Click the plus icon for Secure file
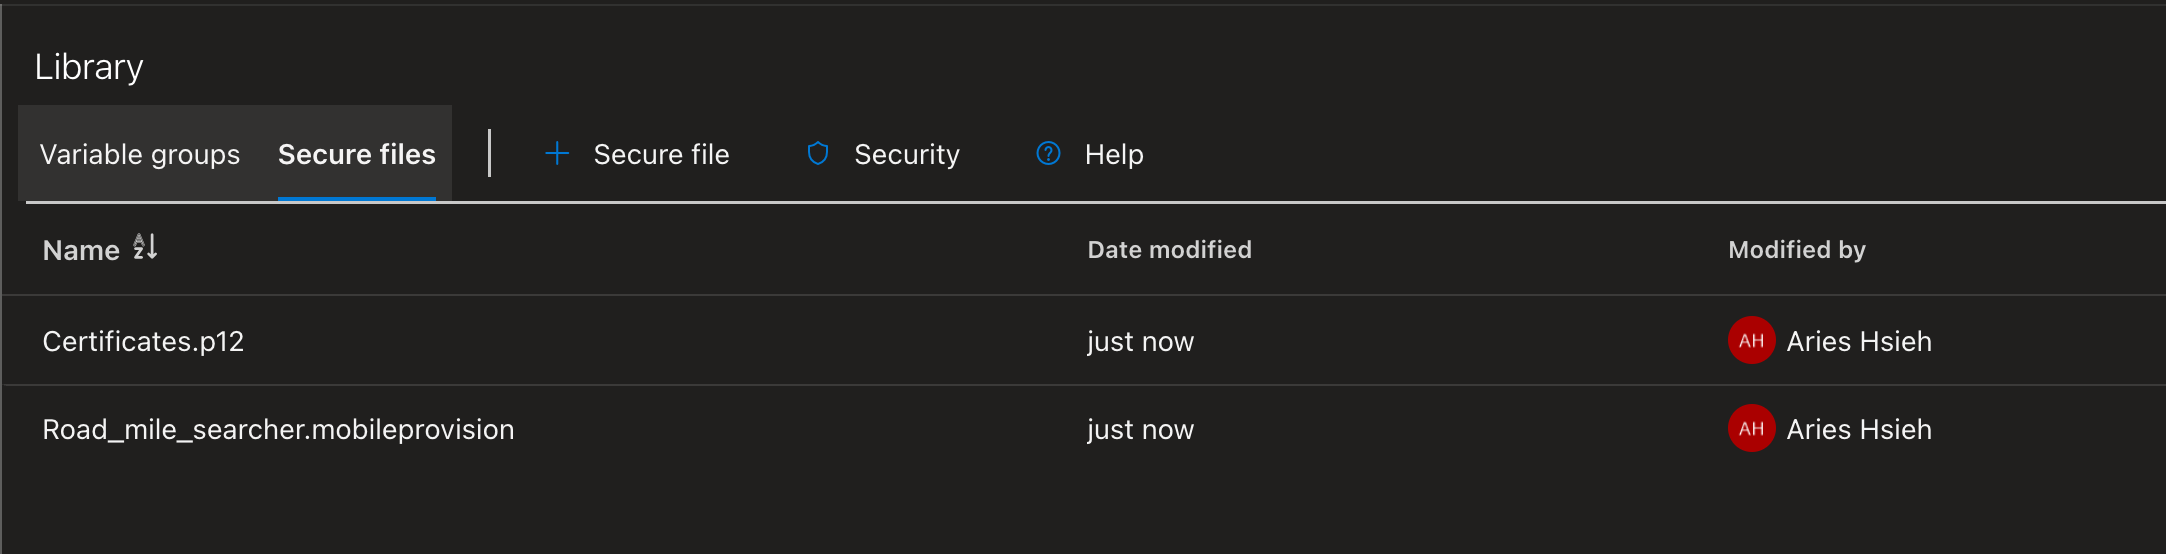This screenshot has height=554, width=2166. 557,154
